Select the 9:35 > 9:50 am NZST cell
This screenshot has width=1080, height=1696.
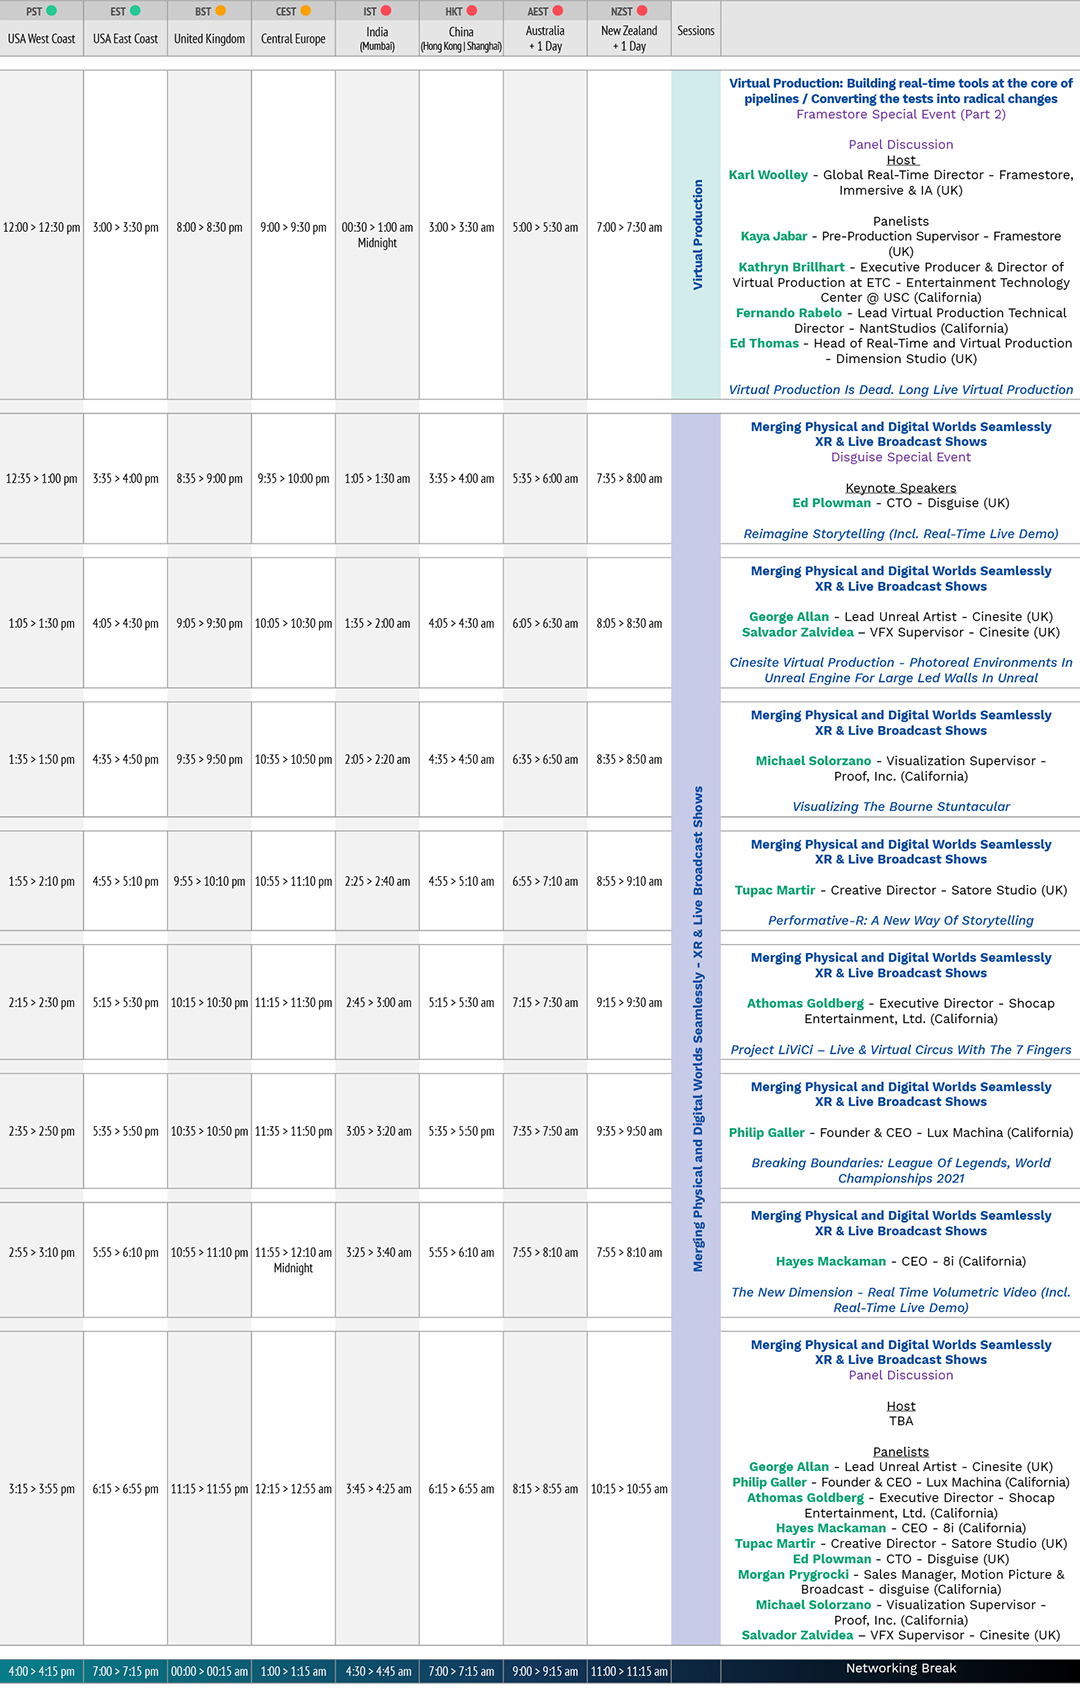point(629,1131)
